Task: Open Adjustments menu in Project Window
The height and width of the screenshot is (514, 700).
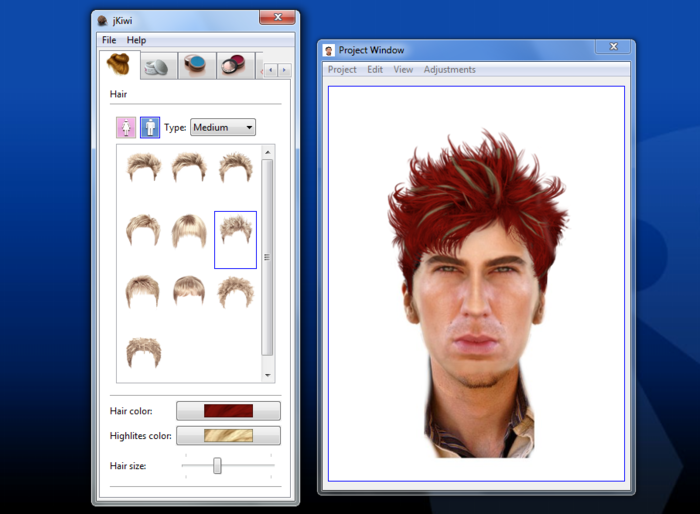Action: click(450, 70)
